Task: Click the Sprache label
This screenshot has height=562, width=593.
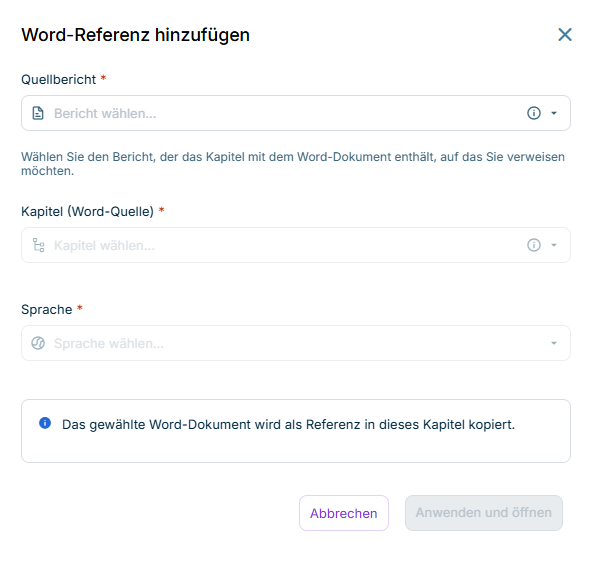Action: coord(47,309)
